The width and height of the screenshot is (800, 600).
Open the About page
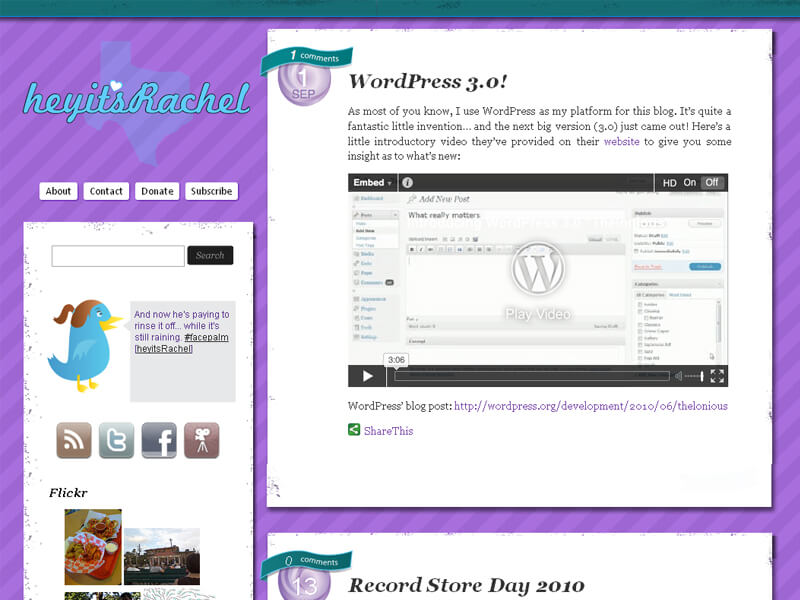point(58,191)
